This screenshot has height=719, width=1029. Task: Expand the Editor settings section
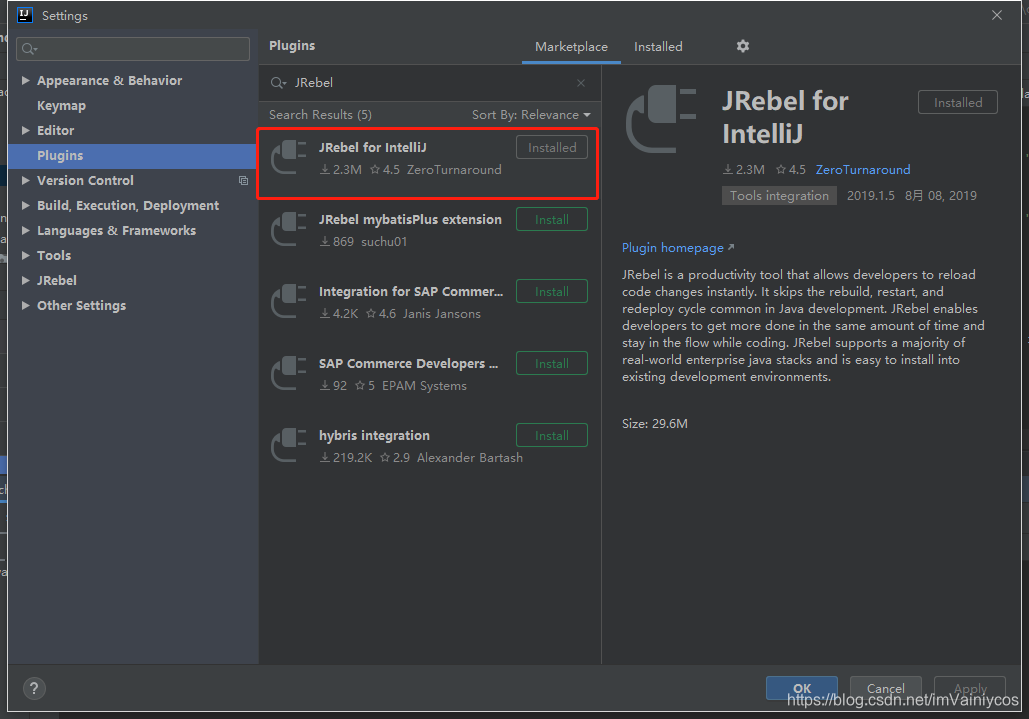tap(26, 131)
